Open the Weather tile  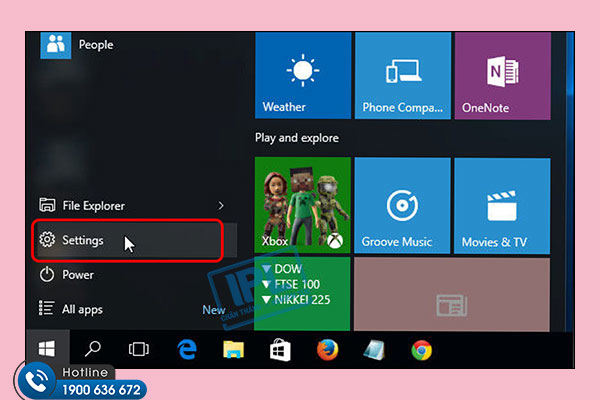coord(303,75)
